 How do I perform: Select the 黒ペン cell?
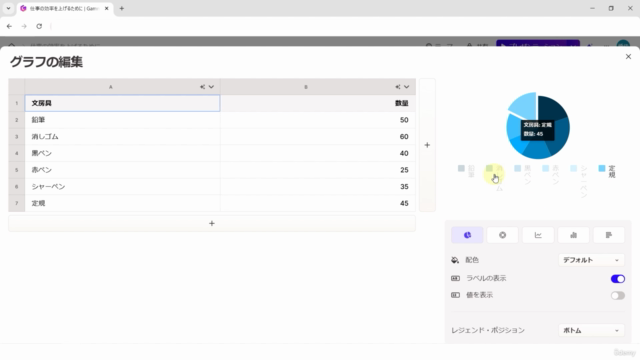(x=122, y=153)
